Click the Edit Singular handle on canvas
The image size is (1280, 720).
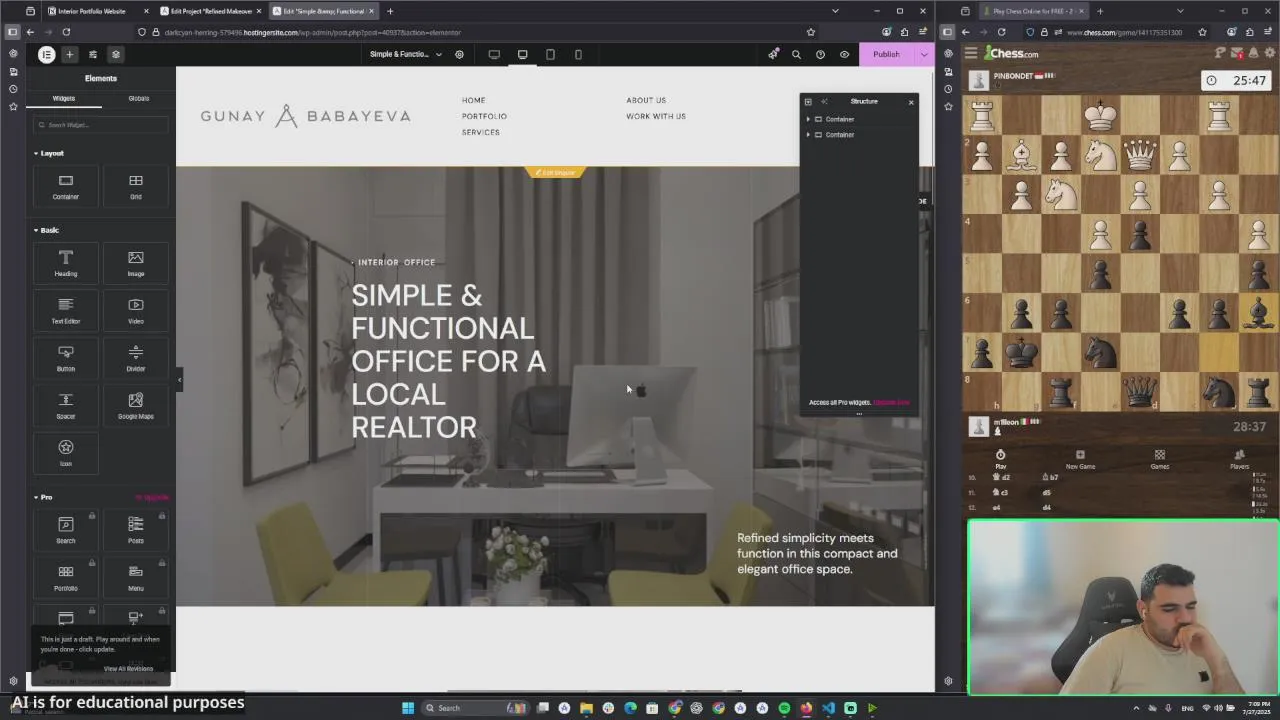click(x=555, y=172)
